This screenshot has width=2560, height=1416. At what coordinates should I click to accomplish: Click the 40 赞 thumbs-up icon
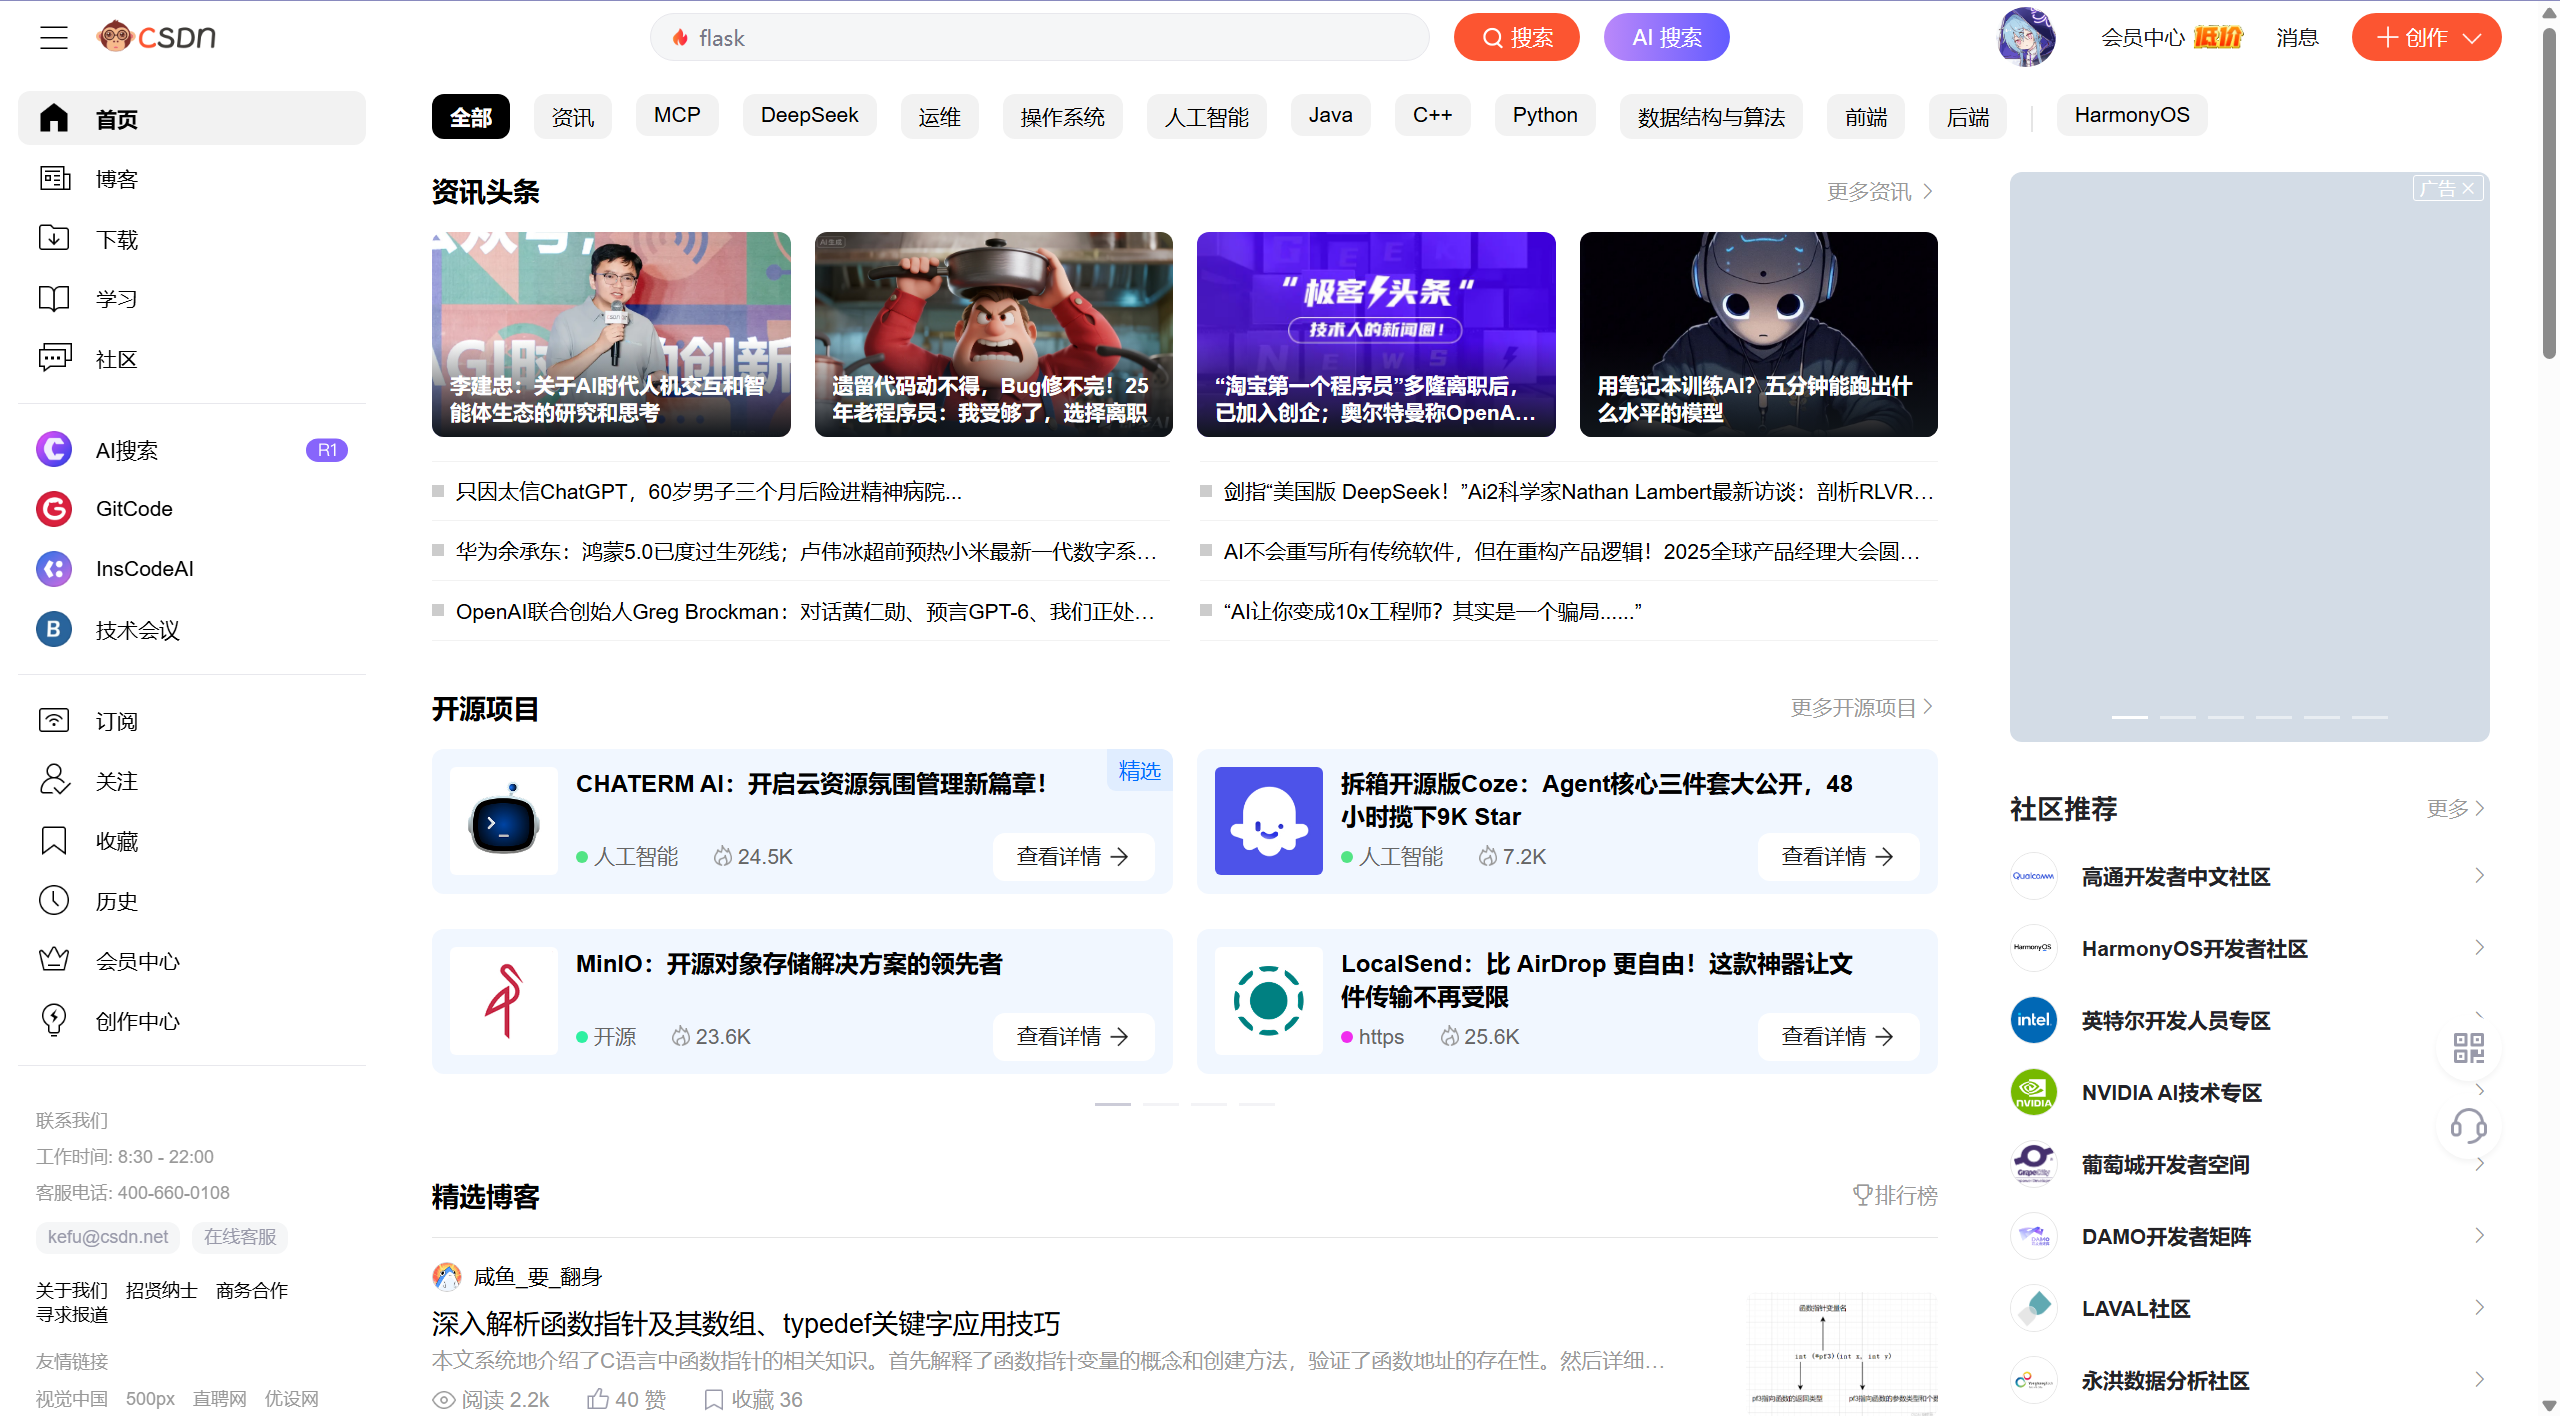(598, 1399)
